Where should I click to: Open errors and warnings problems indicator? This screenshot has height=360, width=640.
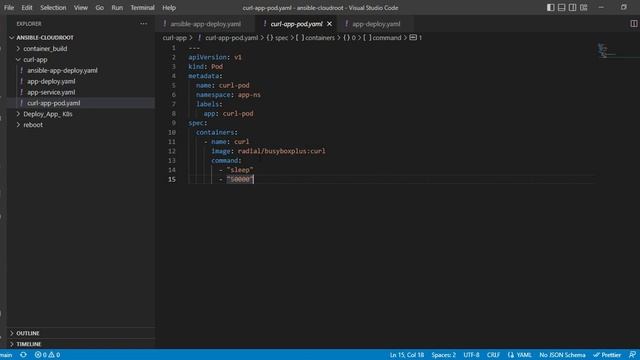47,355
